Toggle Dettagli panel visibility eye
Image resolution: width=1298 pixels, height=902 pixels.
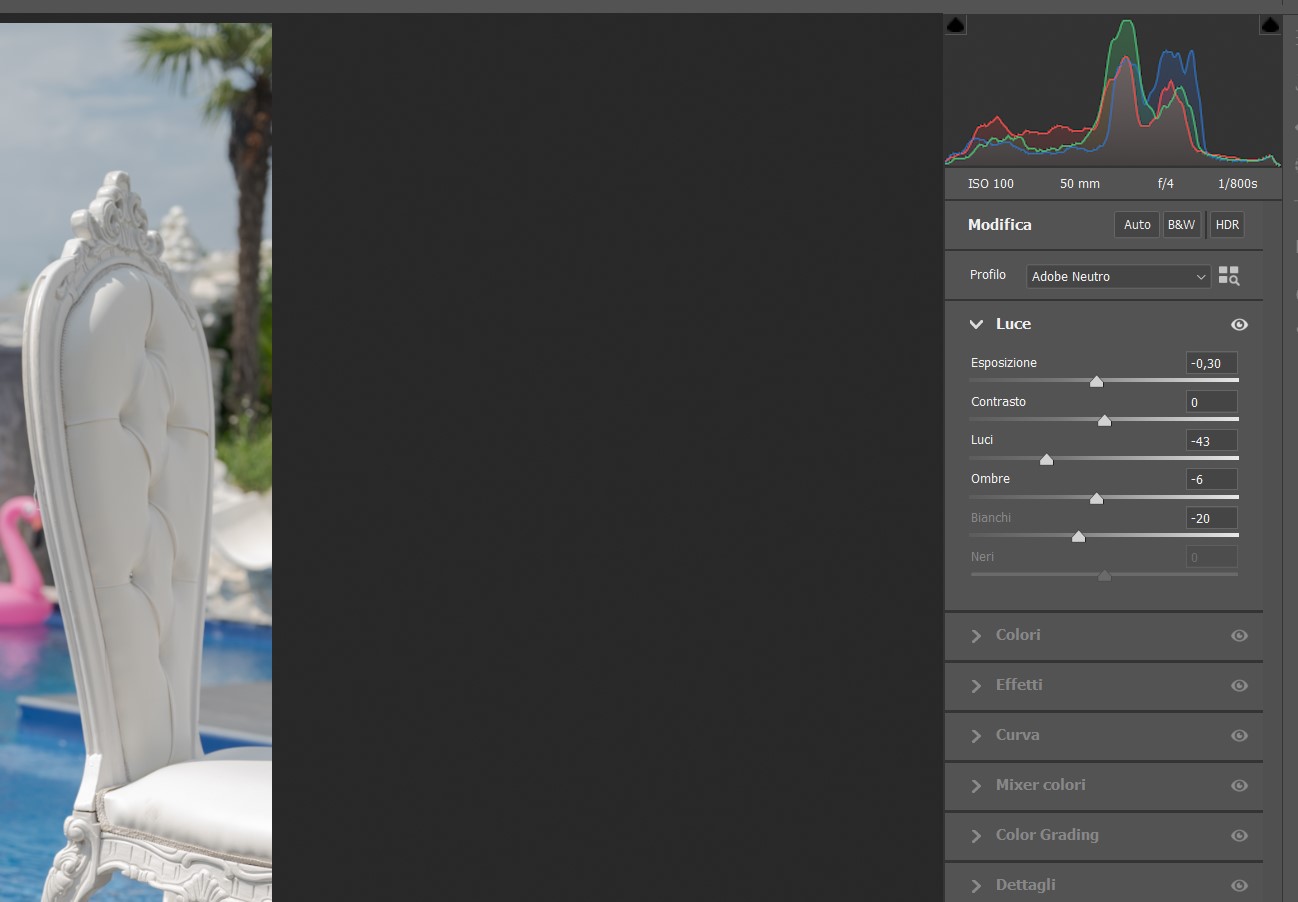point(1239,886)
